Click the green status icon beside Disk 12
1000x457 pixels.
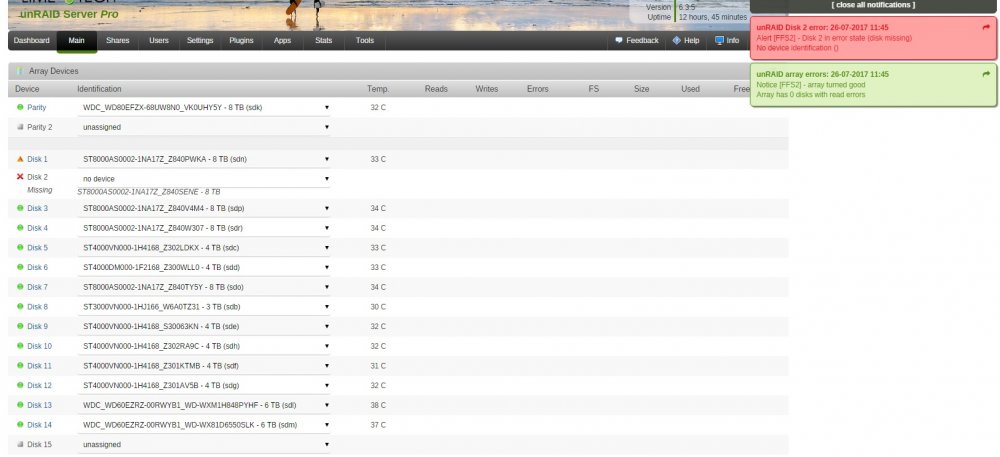pyautogui.click(x=20, y=385)
